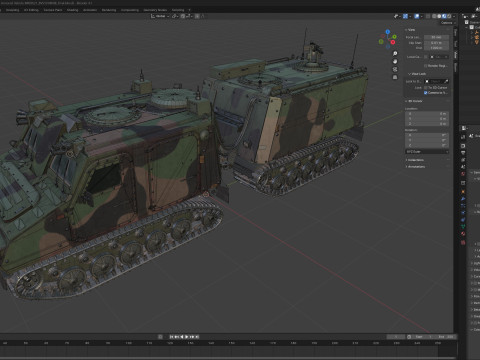Expand the Annotations panel

415,167
